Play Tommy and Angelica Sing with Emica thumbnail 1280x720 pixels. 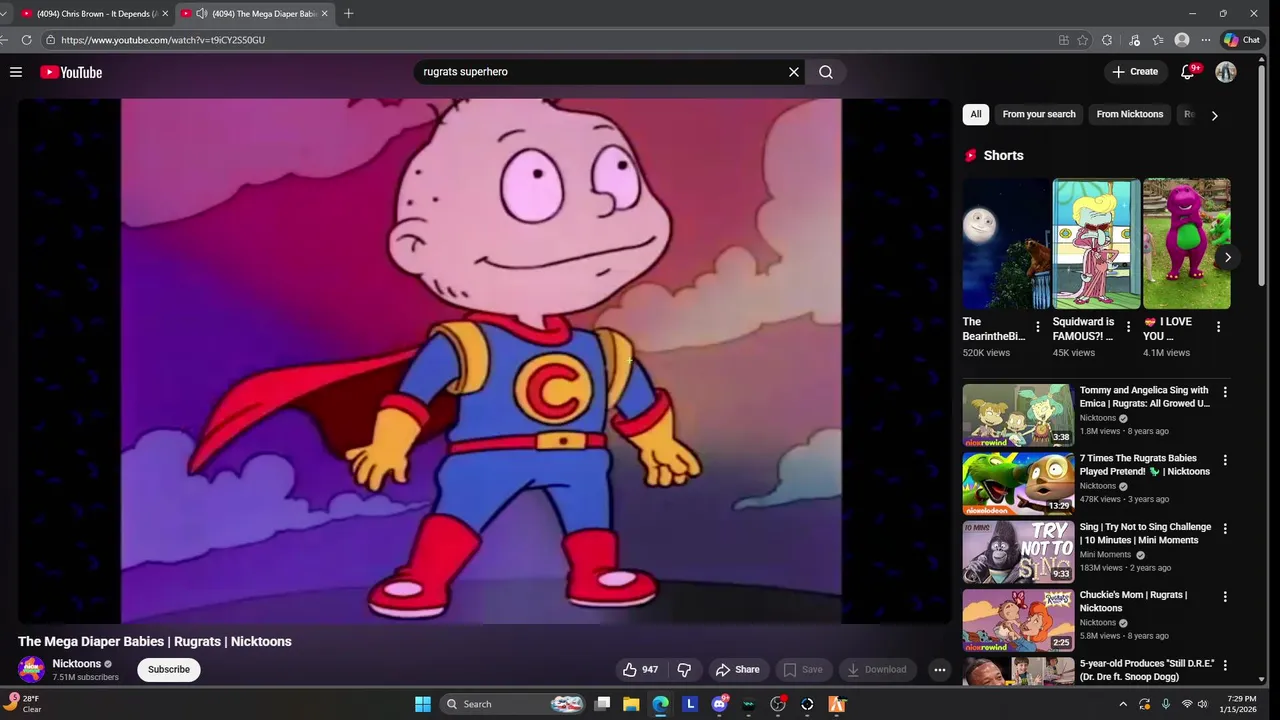1018,415
